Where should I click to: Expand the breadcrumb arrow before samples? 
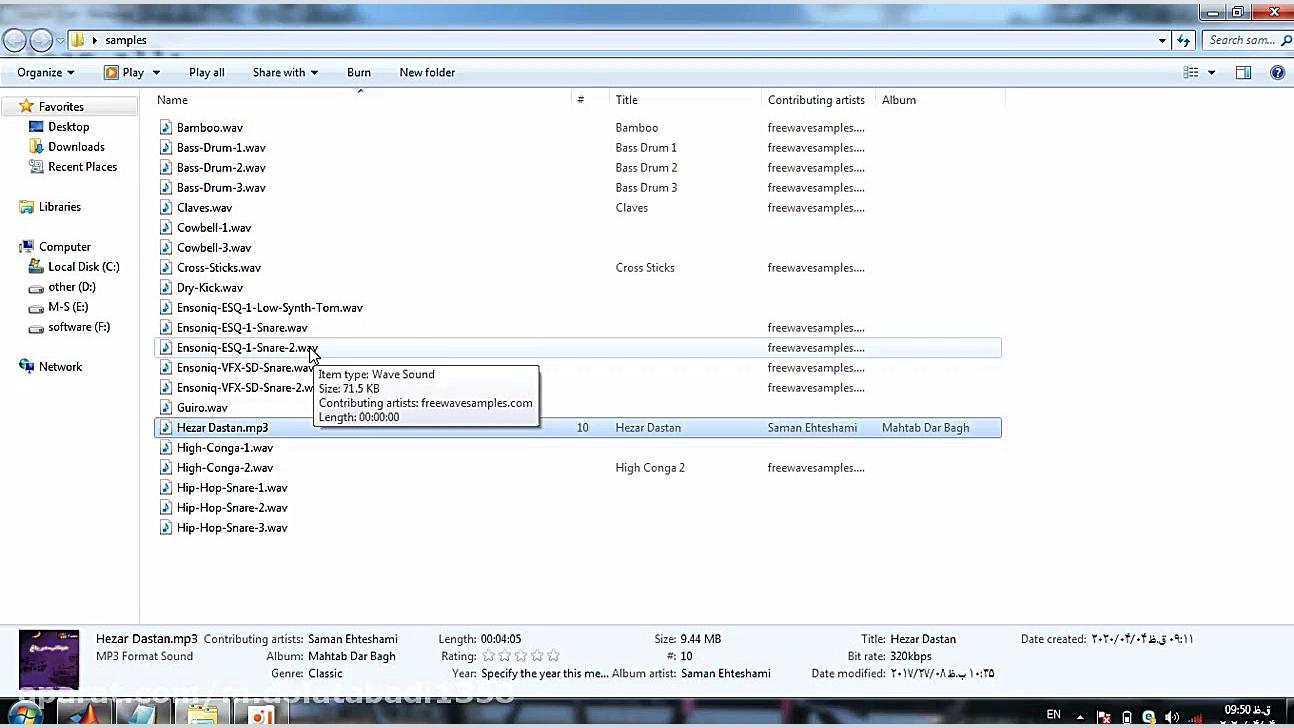94,40
